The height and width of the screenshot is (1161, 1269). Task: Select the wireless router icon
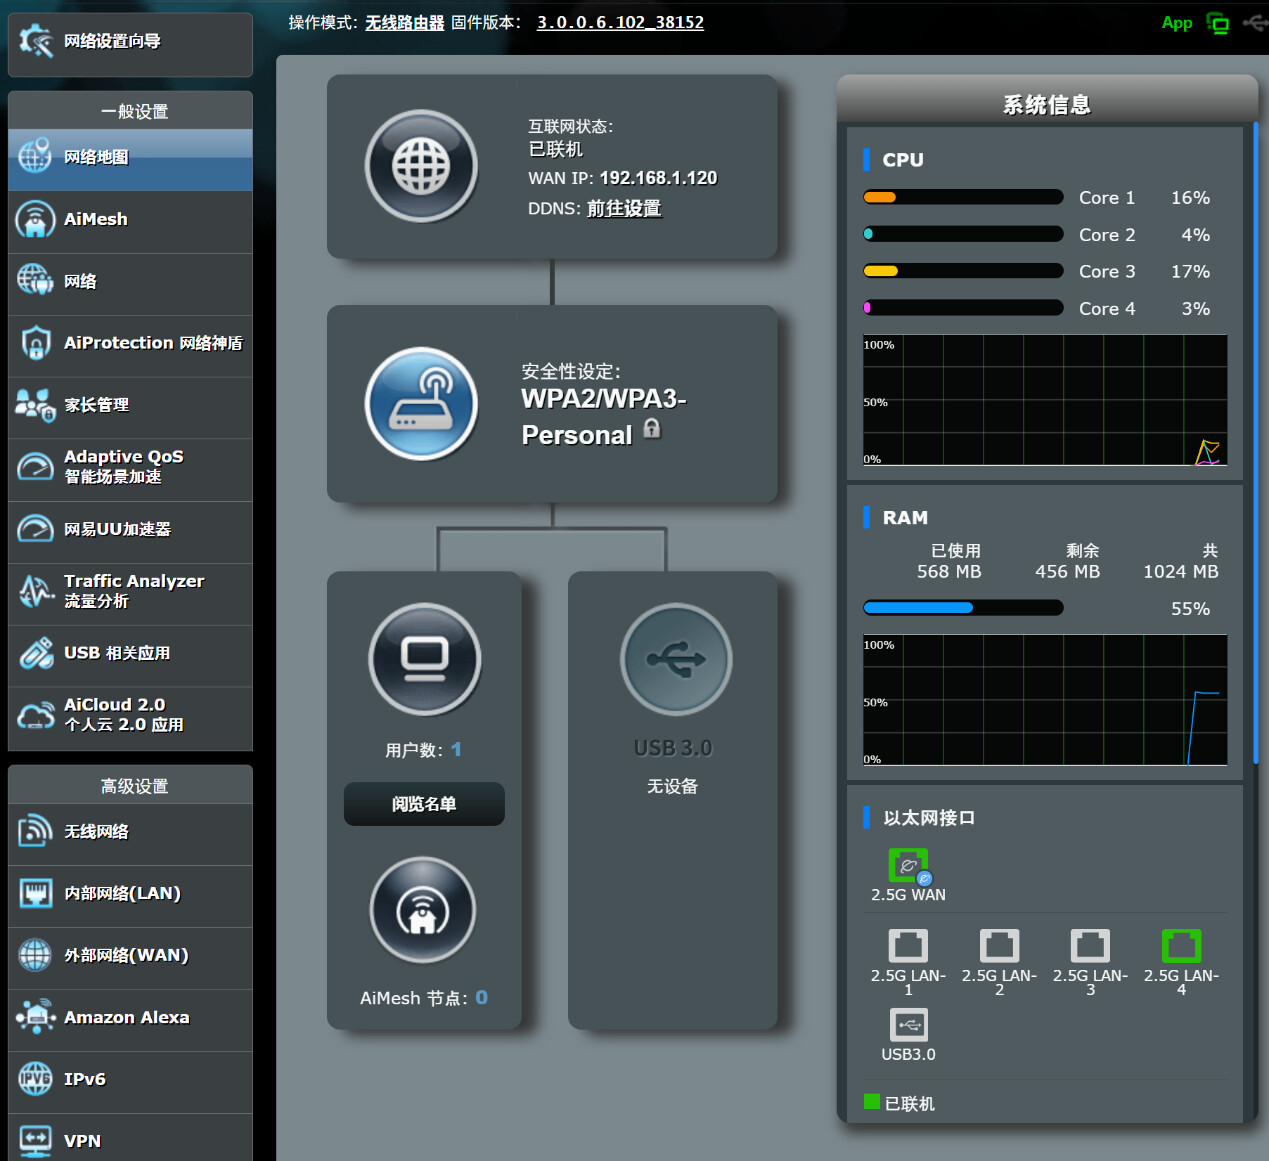(421, 404)
